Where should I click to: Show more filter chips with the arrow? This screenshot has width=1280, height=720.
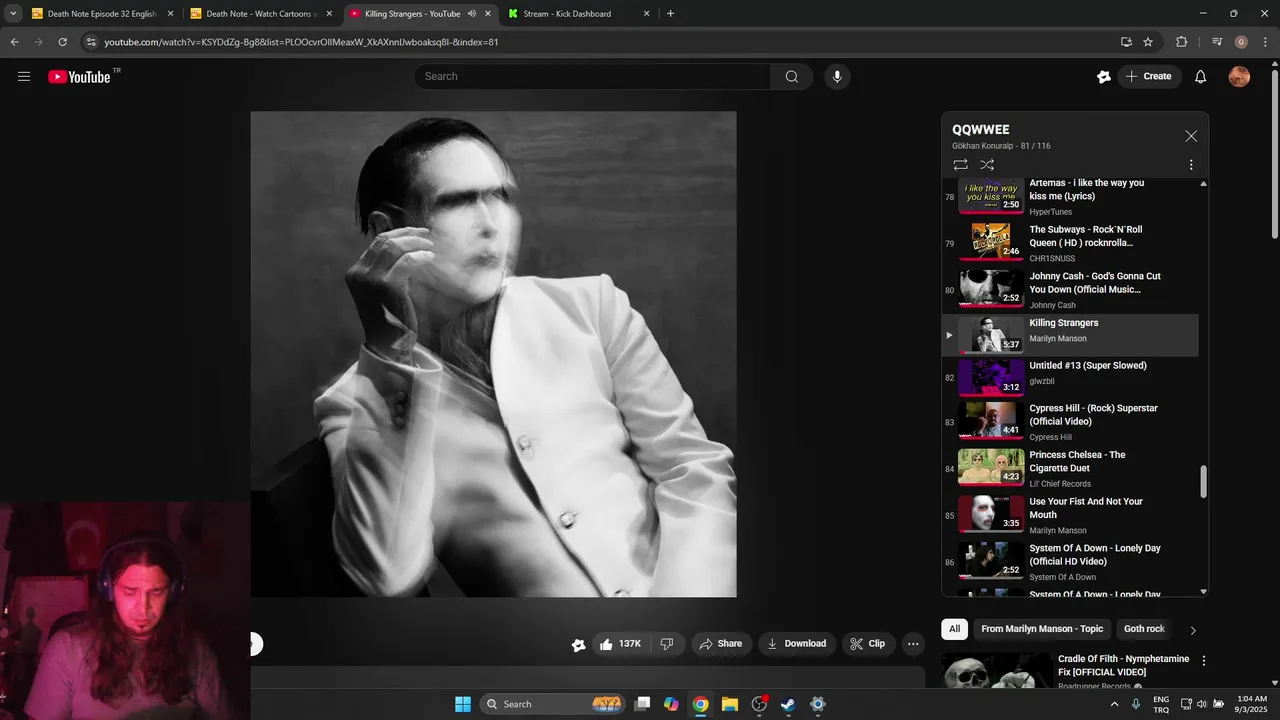[1192, 630]
